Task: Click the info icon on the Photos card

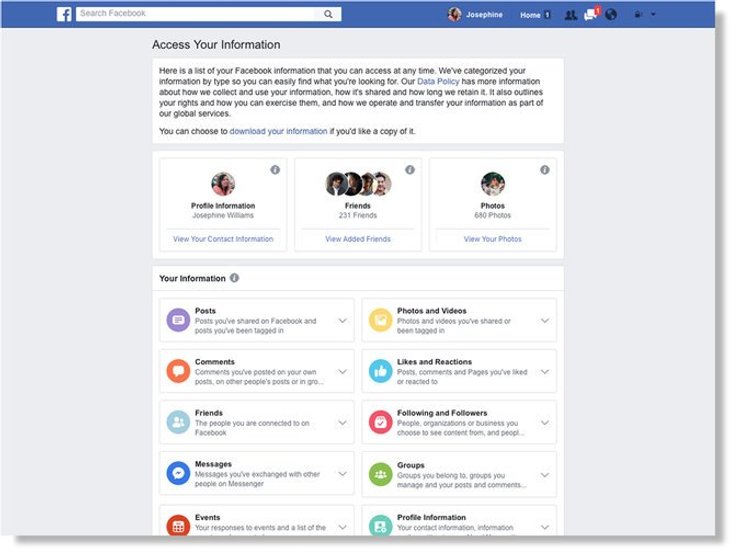Action: click(x=545, y=170)
